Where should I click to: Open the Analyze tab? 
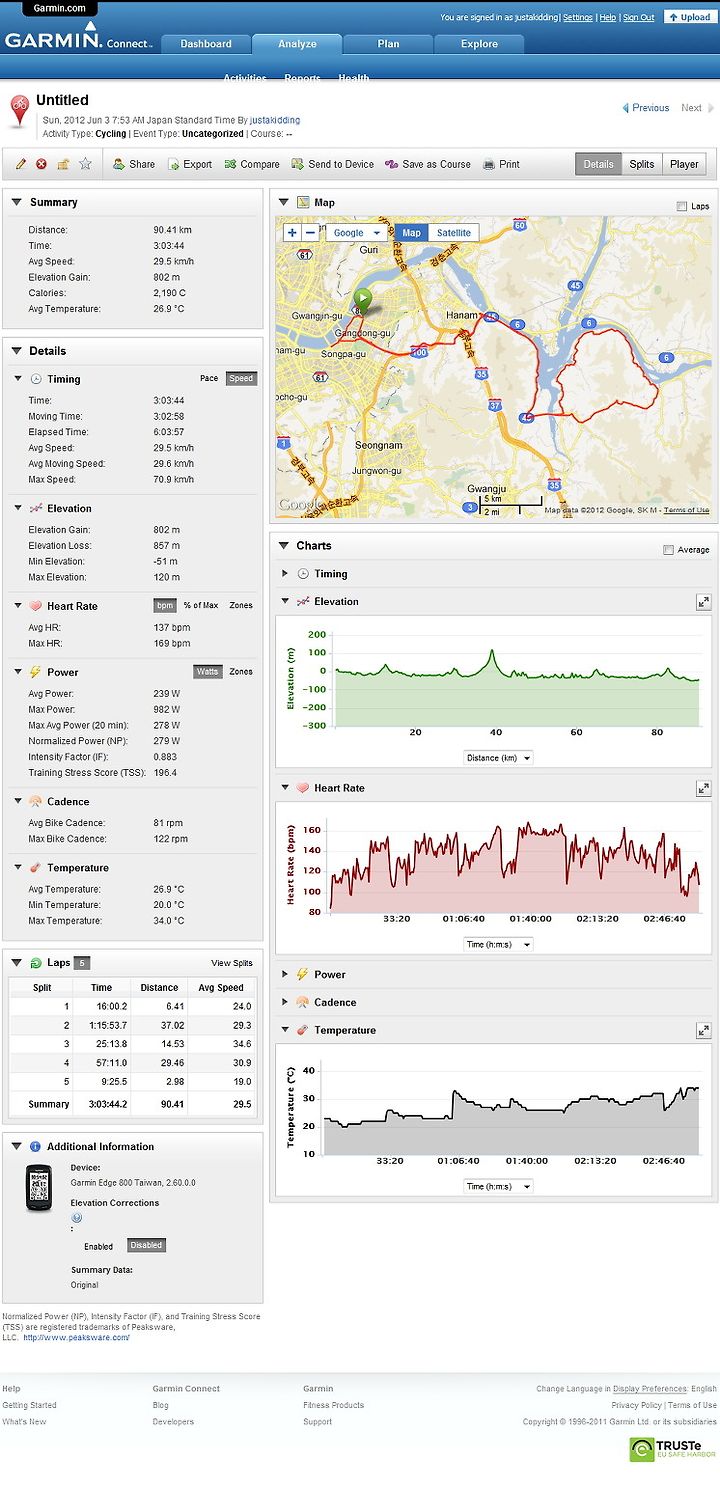pyautogui.click(x=297, y=44)
